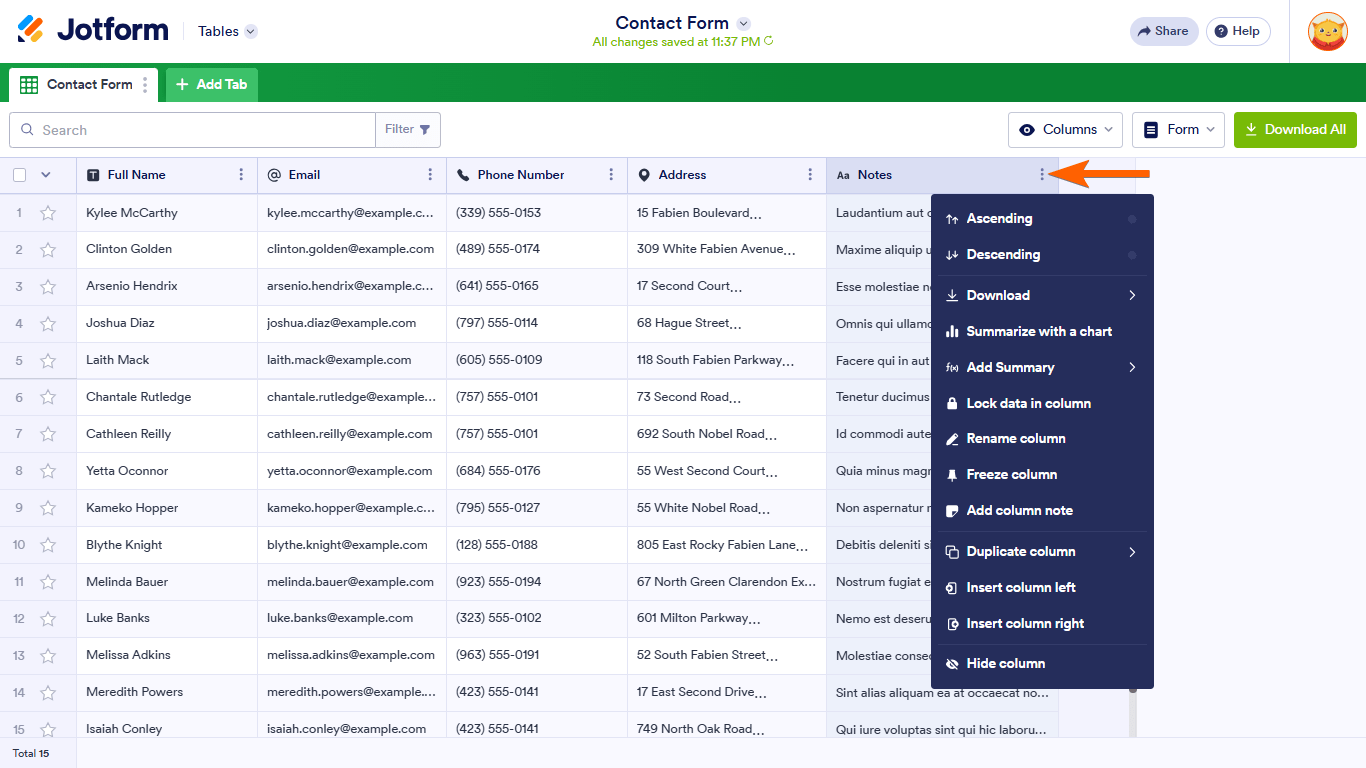Click Contact Form tab options dots

tap(145, 85)
